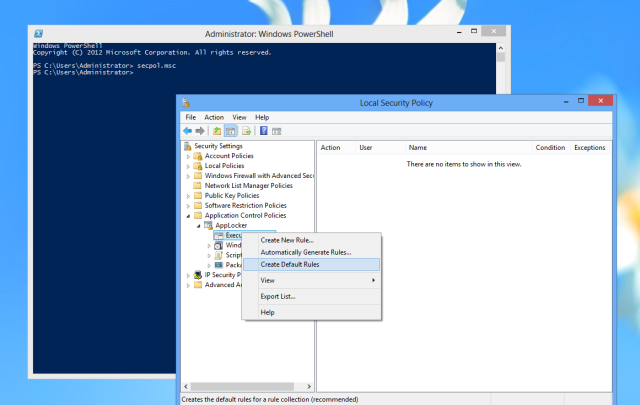Screen dimensions: 640x405
Task: Expand the Local Policies node
Action: coord(188,166)
